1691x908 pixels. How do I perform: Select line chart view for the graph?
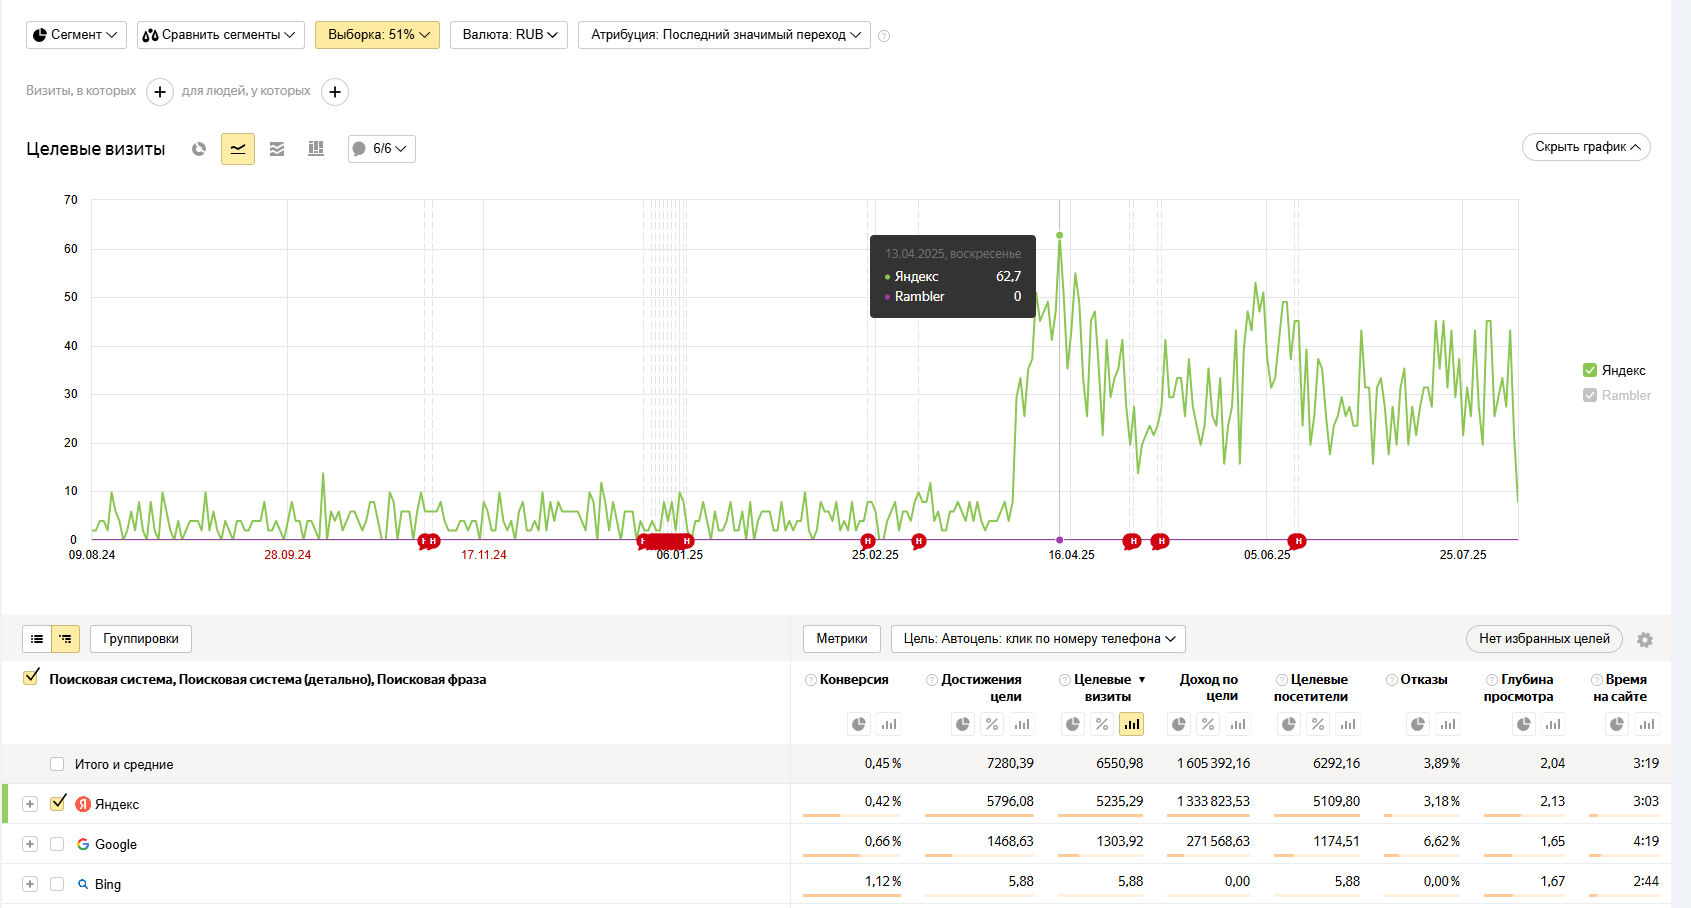[x=238, y=149]
